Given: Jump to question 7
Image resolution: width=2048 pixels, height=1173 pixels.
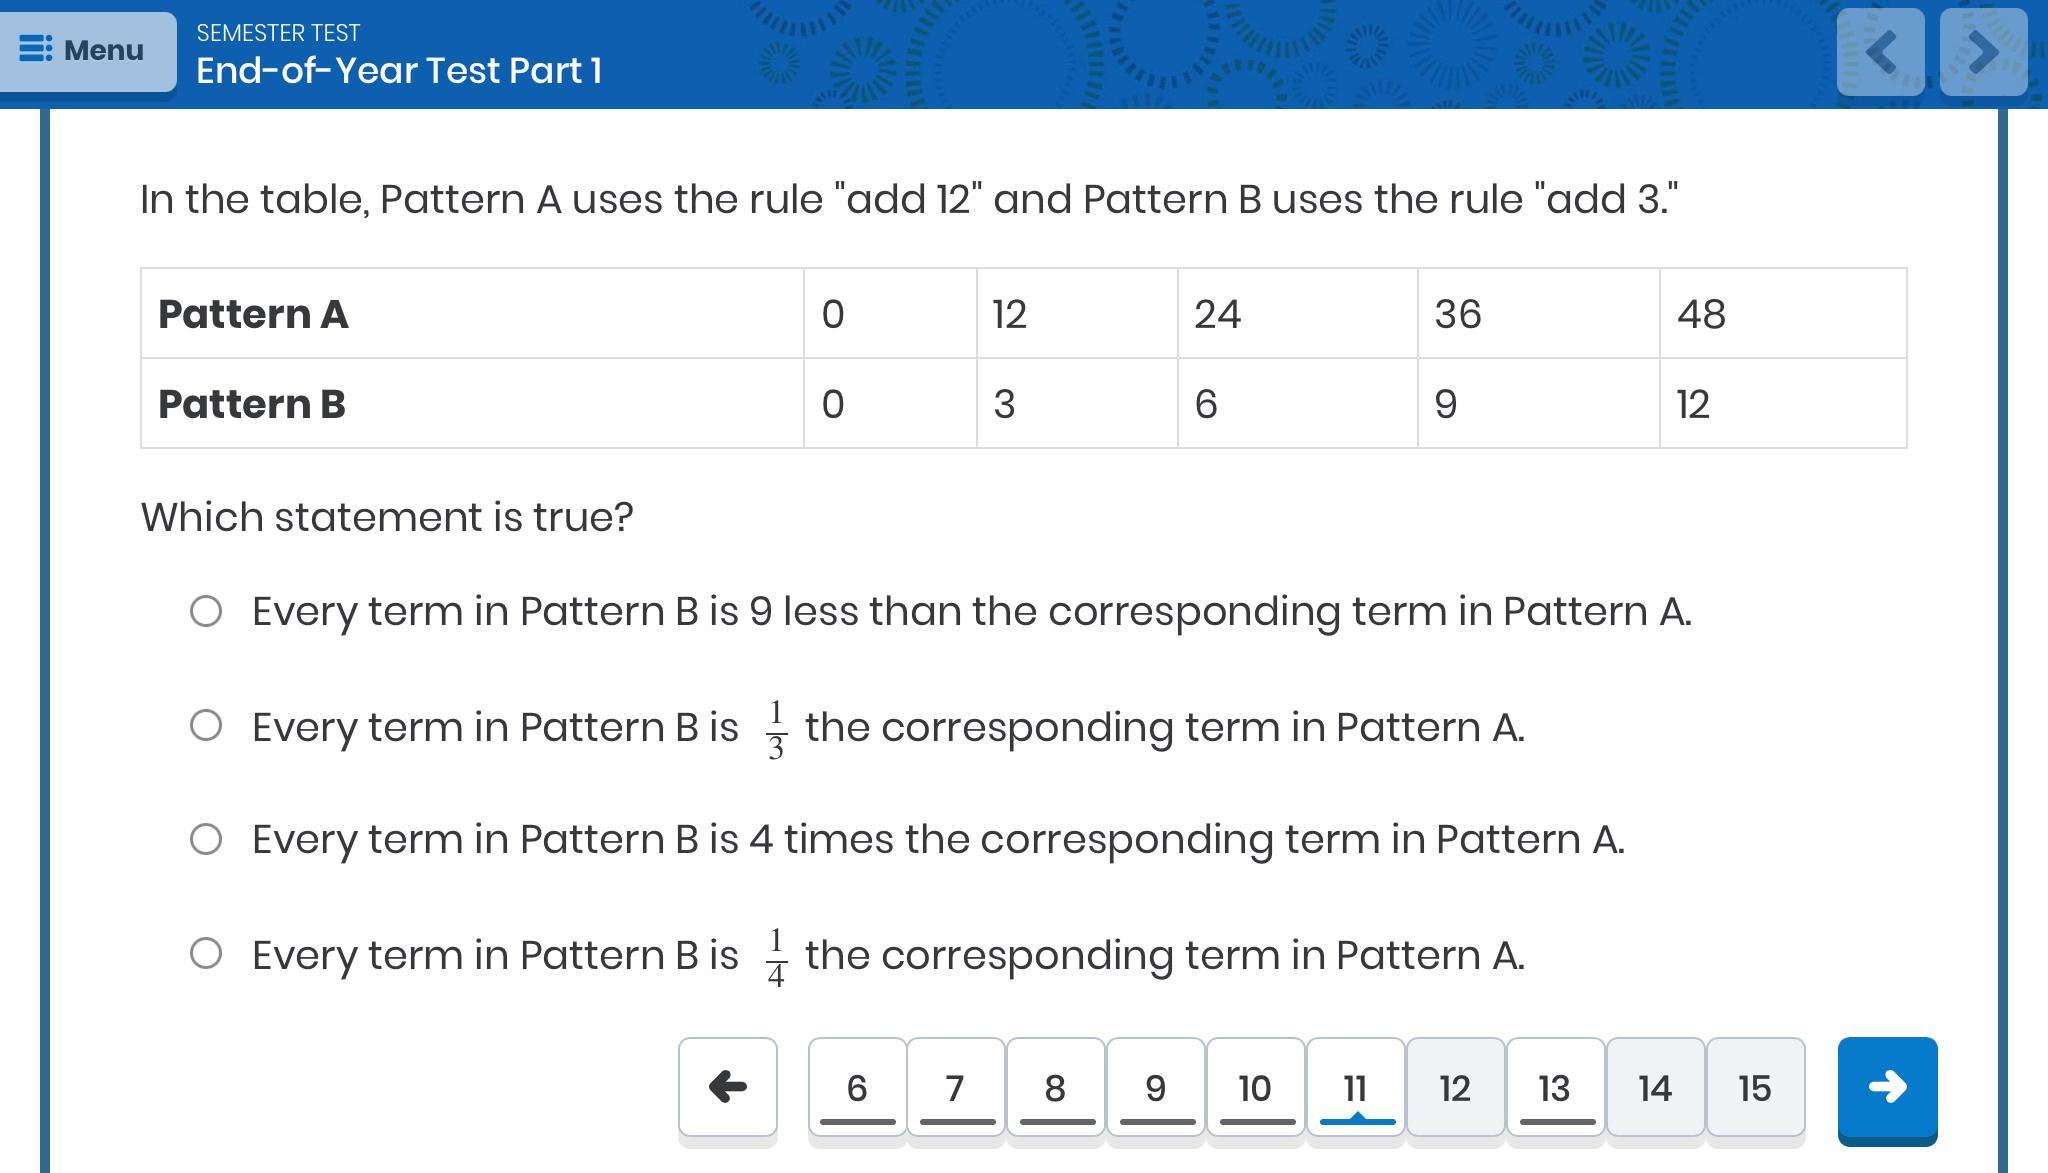Looking at the screenshot, I should (956, 1088).
